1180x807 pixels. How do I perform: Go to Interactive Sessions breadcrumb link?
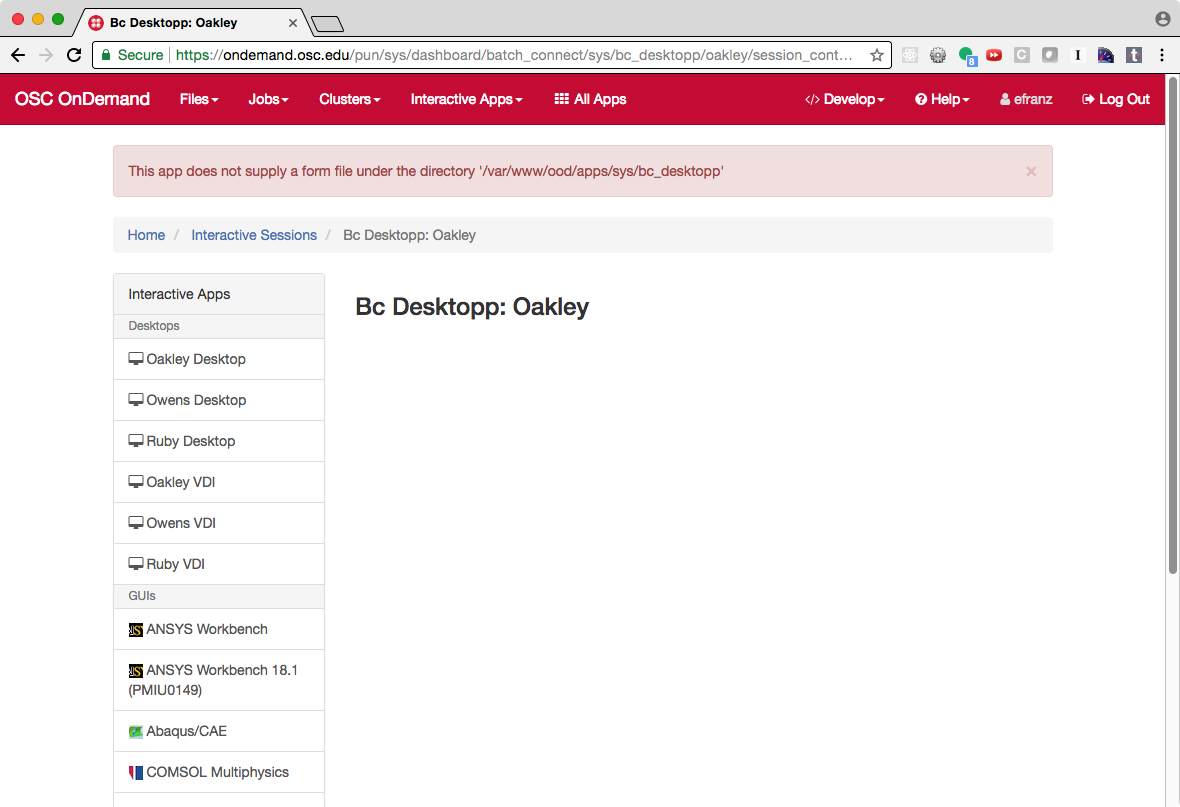point(254,235)
